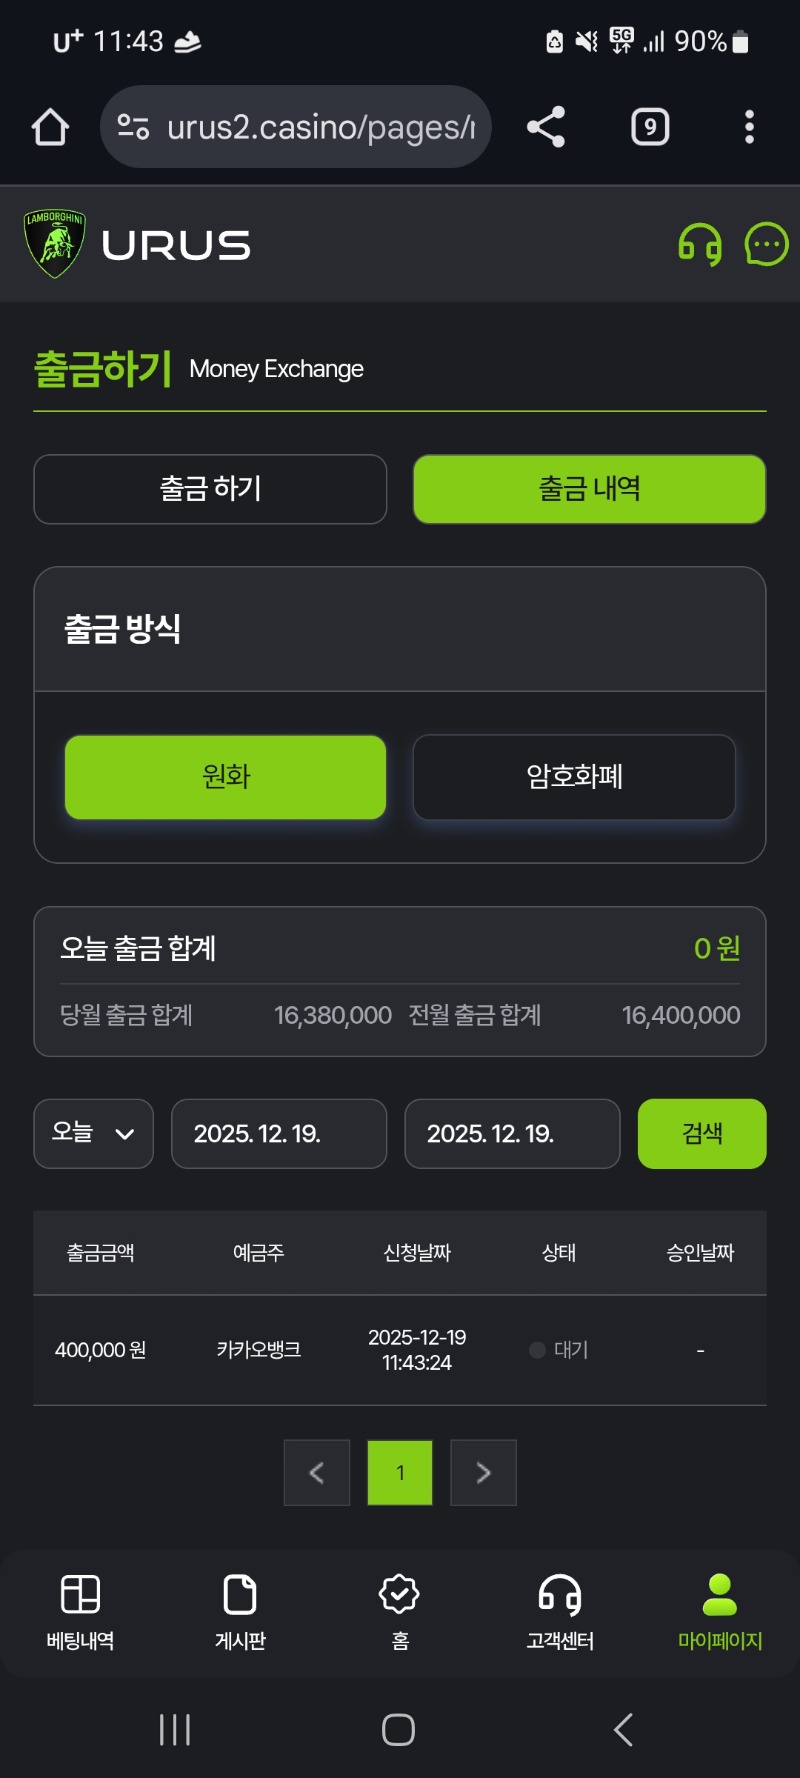800x1778 pixels.
Task: Open the browser tab switcher showing 9
Action: tap(650, 127)
